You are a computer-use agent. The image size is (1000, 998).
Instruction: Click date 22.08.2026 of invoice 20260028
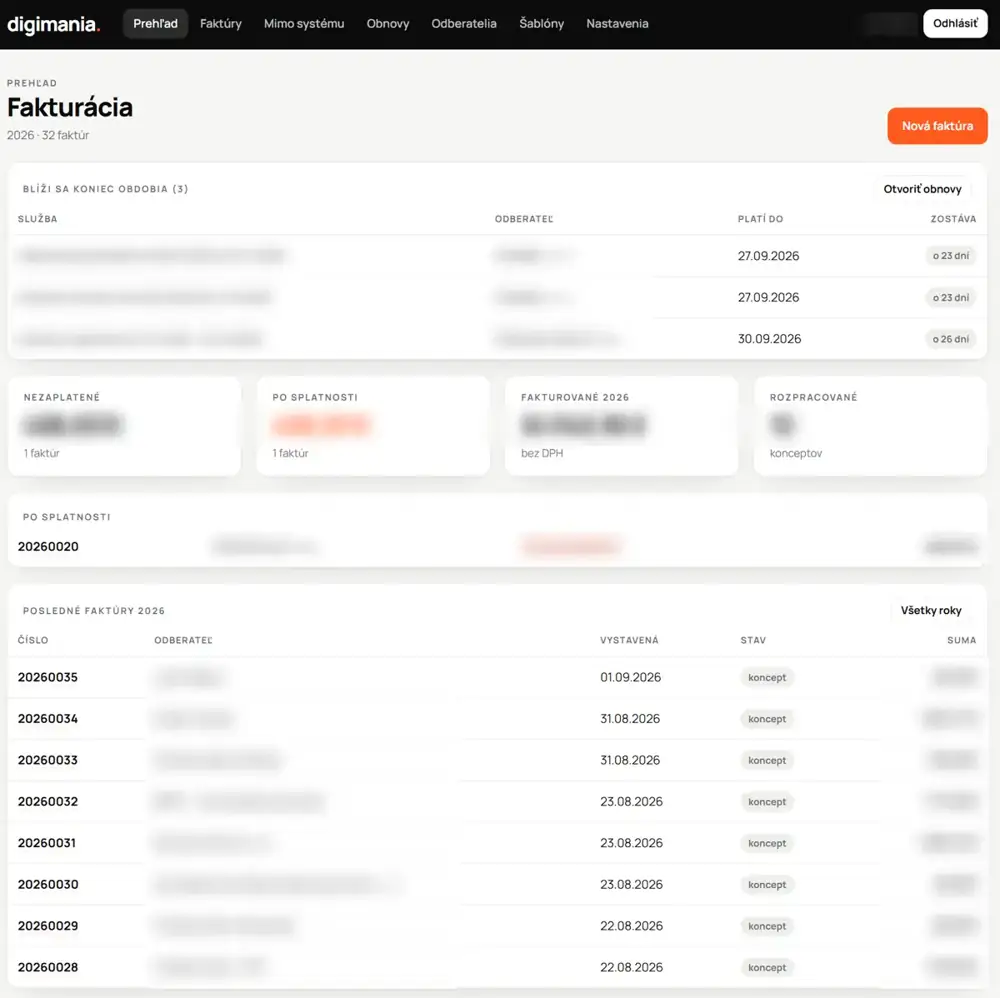point(631,967)
